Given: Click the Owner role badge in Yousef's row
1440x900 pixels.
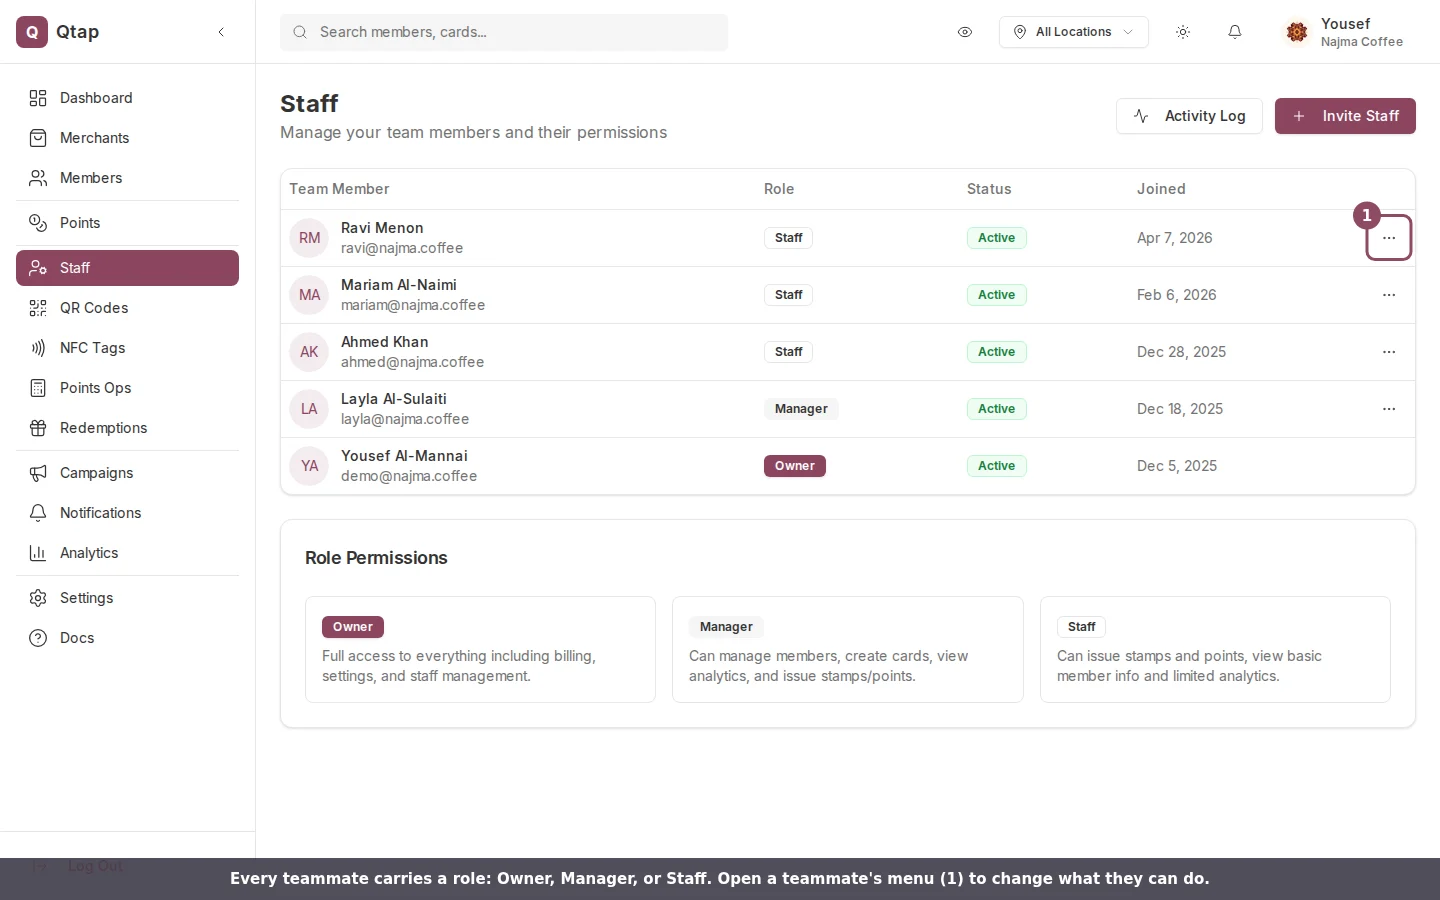Looking at the screenshot, I should tap(795, 466).
